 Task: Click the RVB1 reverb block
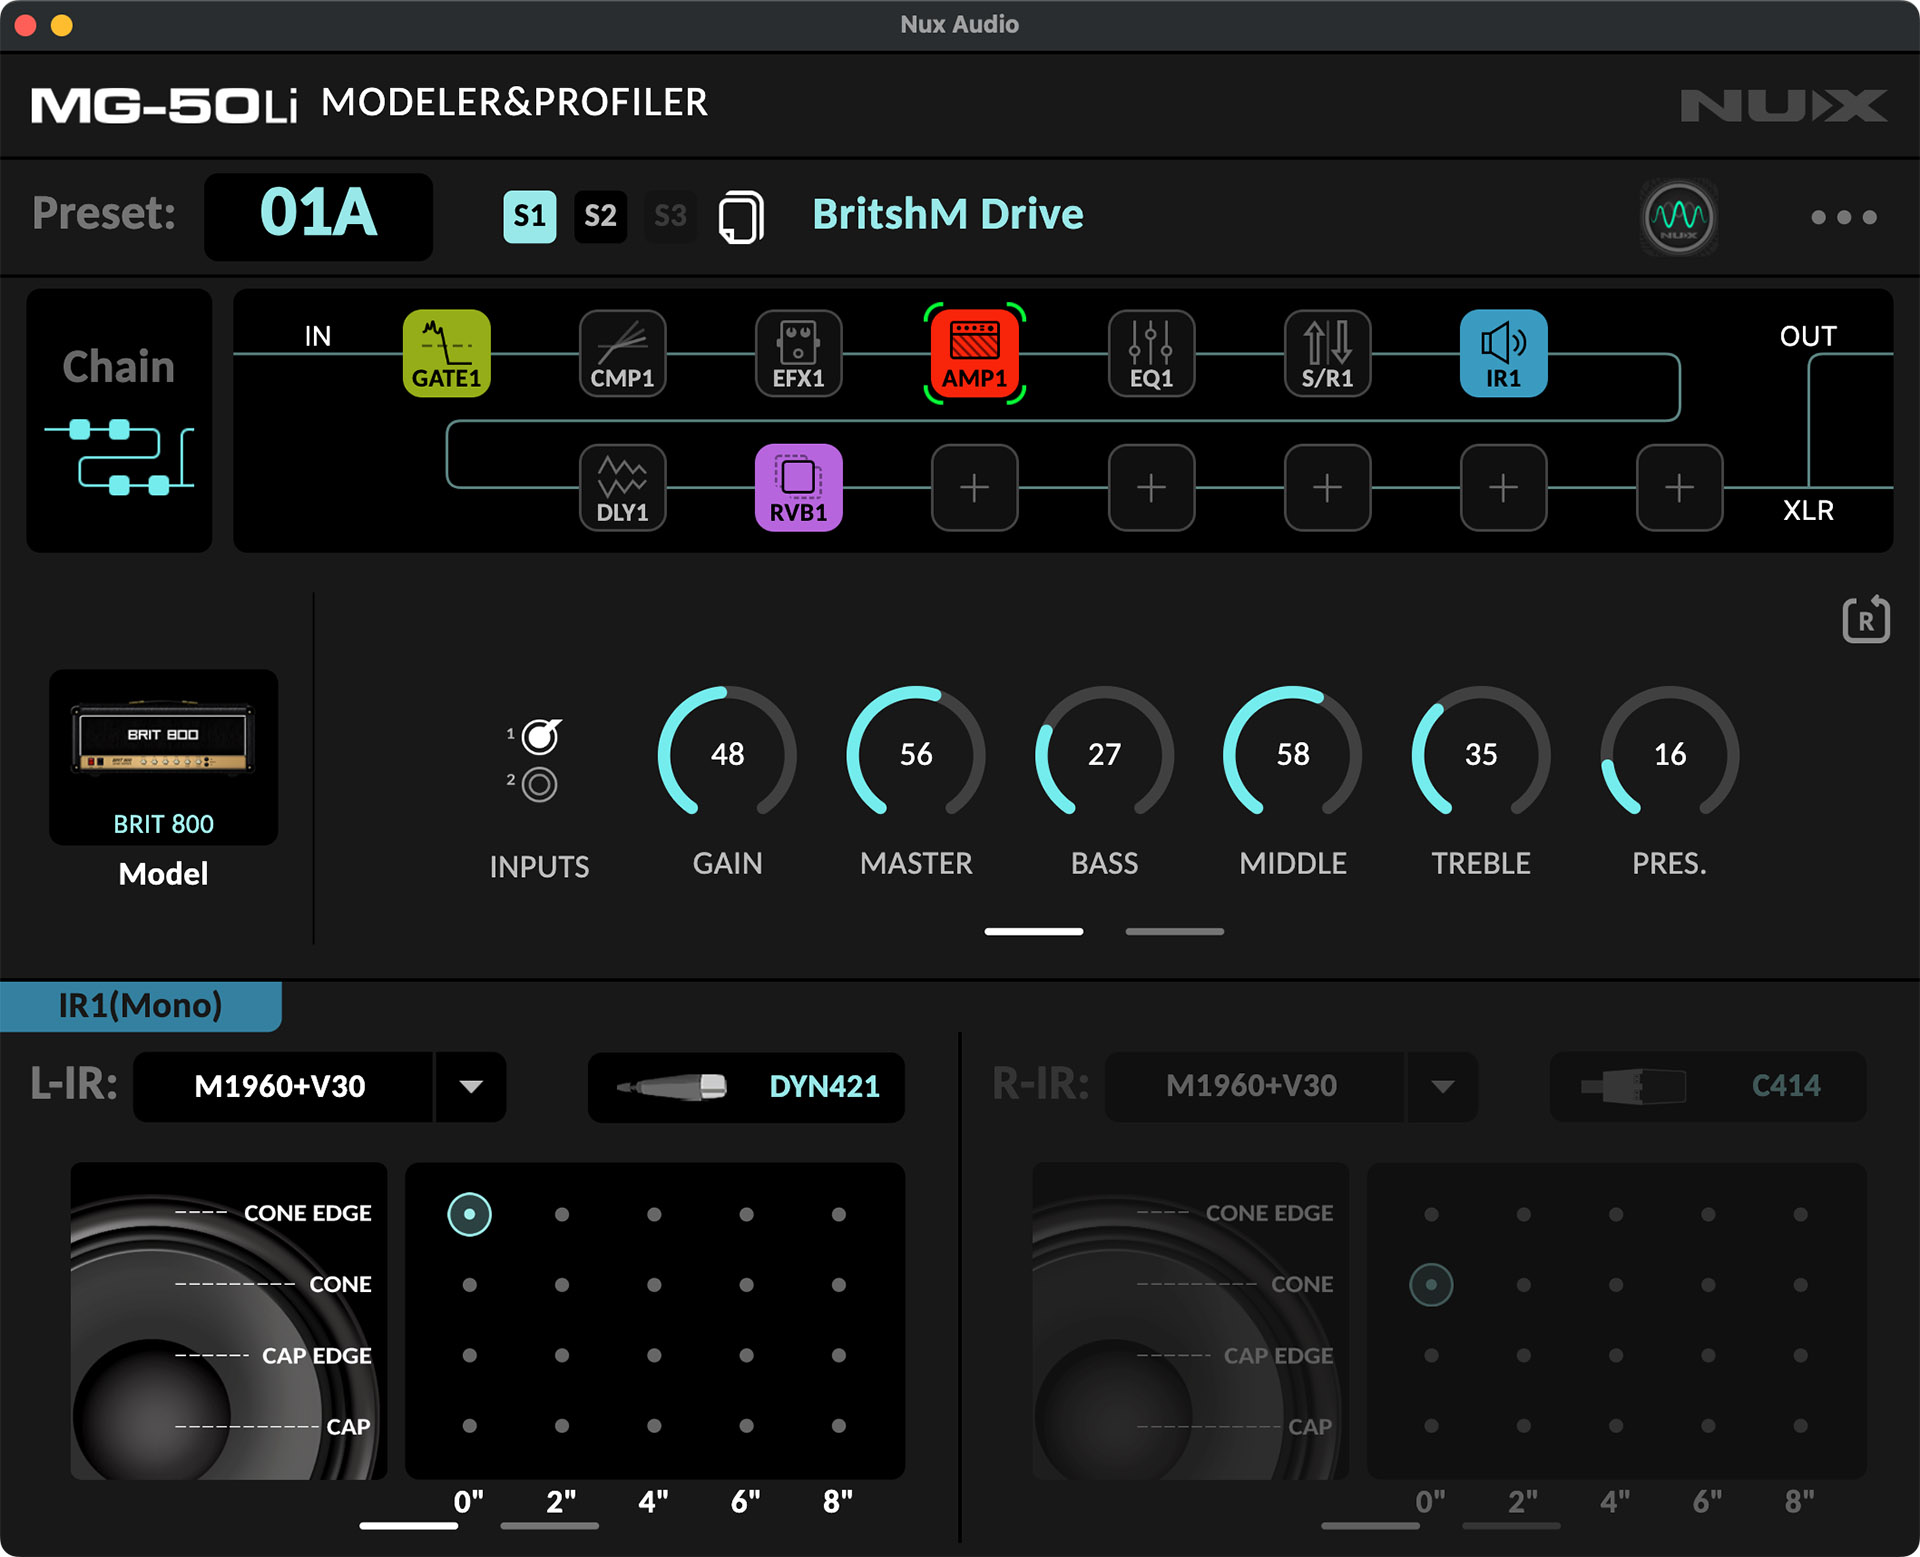coord(798,488)
